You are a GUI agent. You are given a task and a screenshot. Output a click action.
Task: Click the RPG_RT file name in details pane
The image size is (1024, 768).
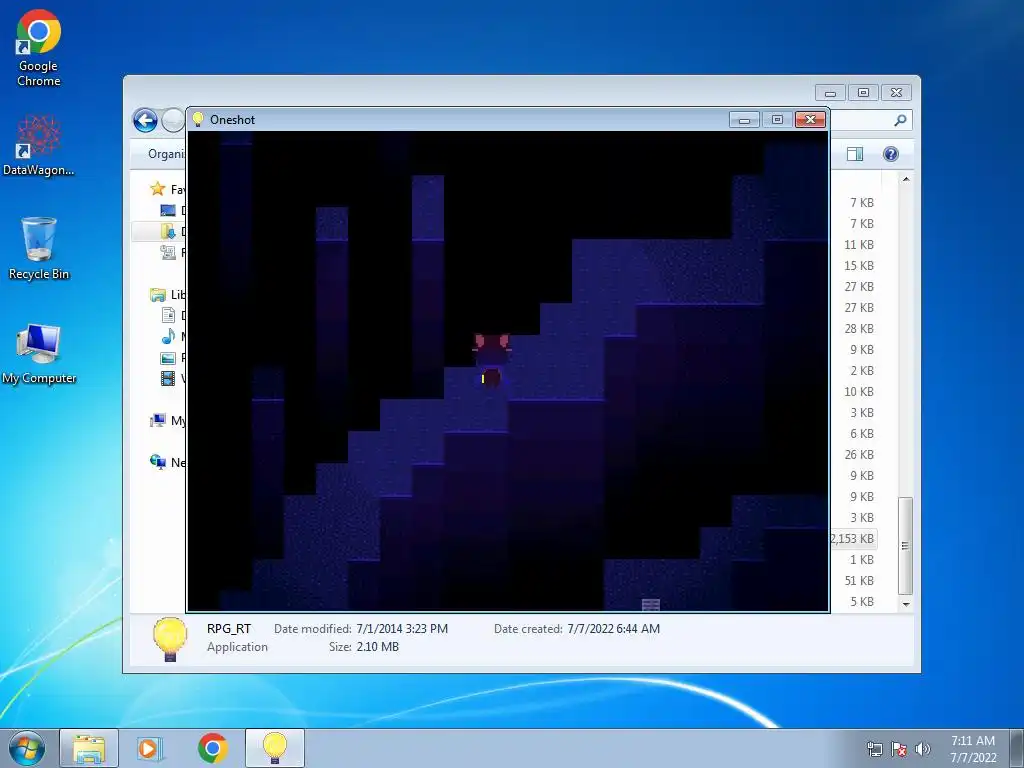[229, 629]
